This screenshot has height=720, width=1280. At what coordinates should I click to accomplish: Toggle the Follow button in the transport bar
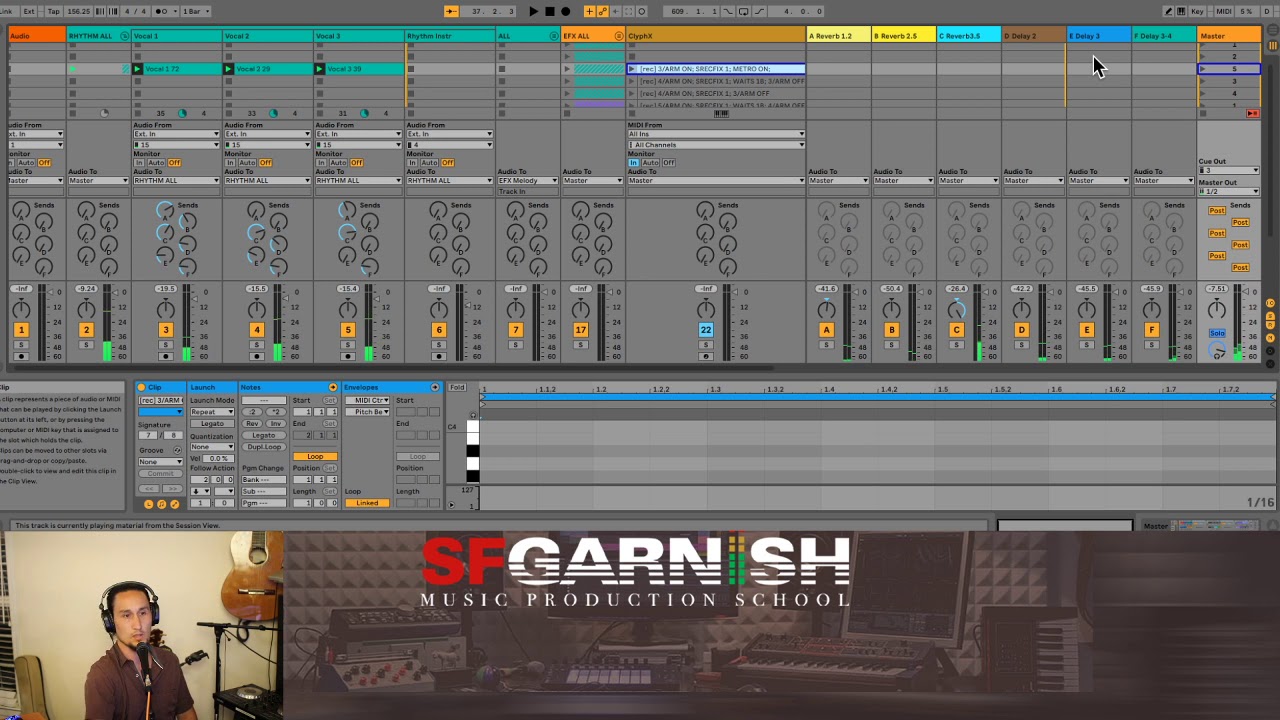coord(451,11)
